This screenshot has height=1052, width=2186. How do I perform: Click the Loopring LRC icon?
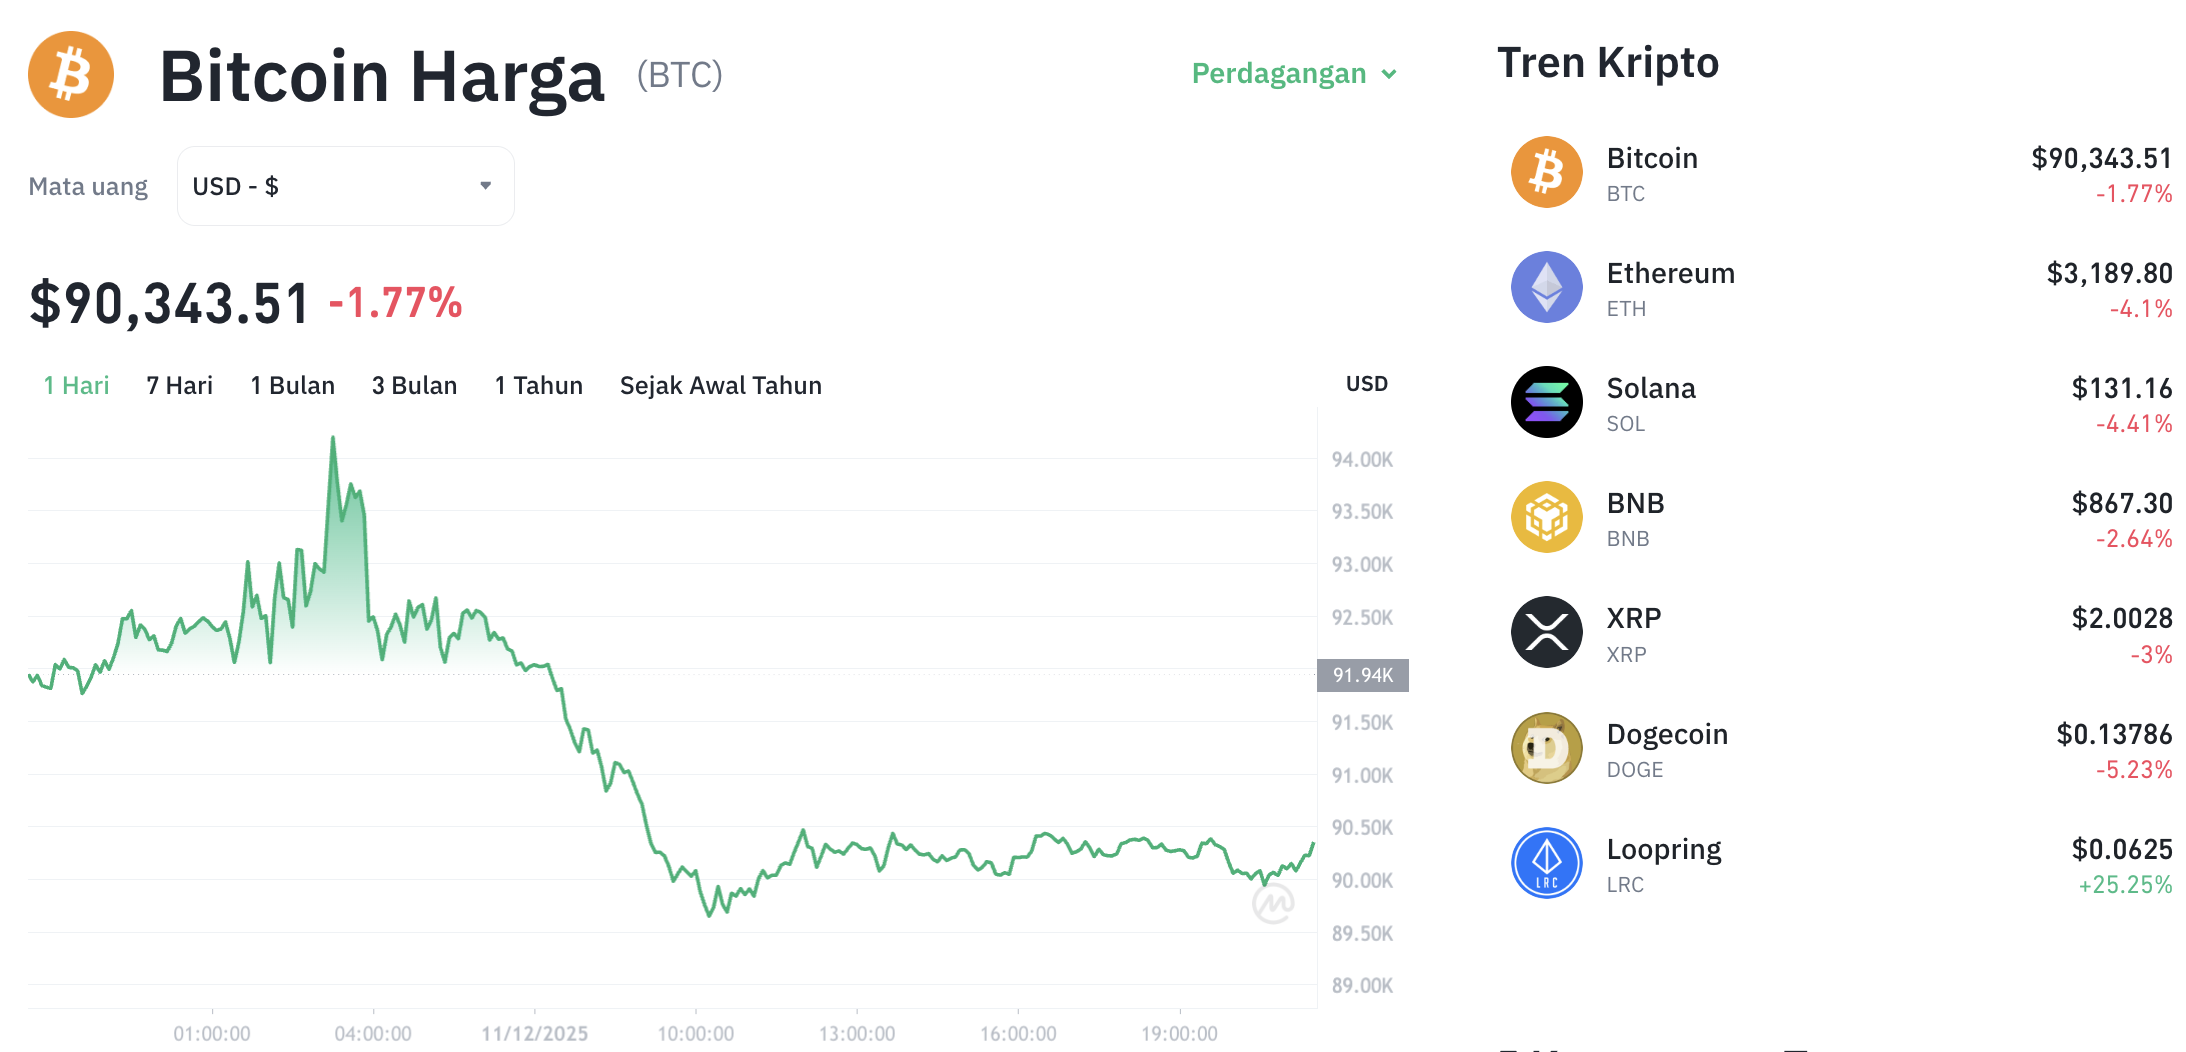(x=1546, y=862)
